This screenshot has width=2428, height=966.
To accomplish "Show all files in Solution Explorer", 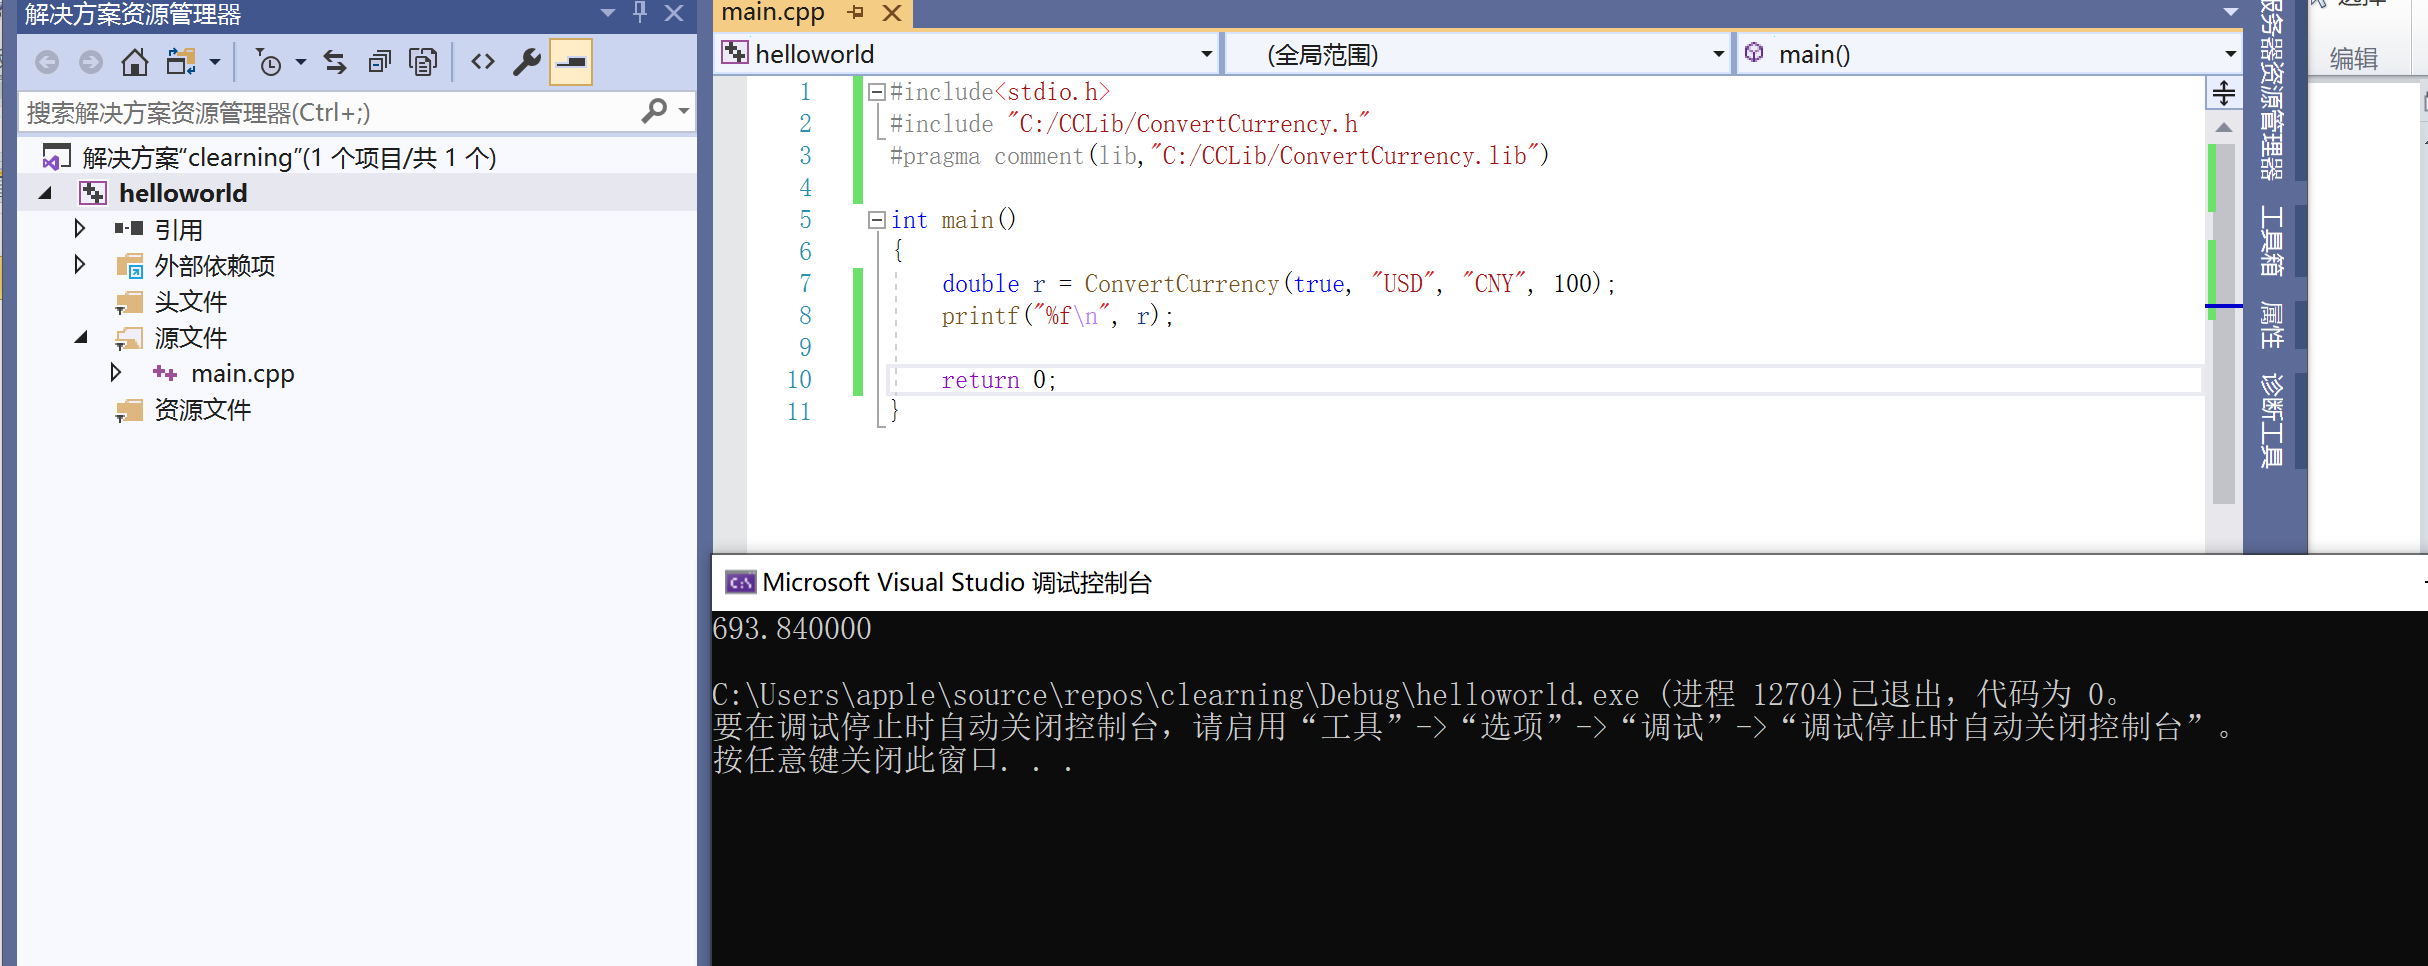I will [x=423, y=61].
